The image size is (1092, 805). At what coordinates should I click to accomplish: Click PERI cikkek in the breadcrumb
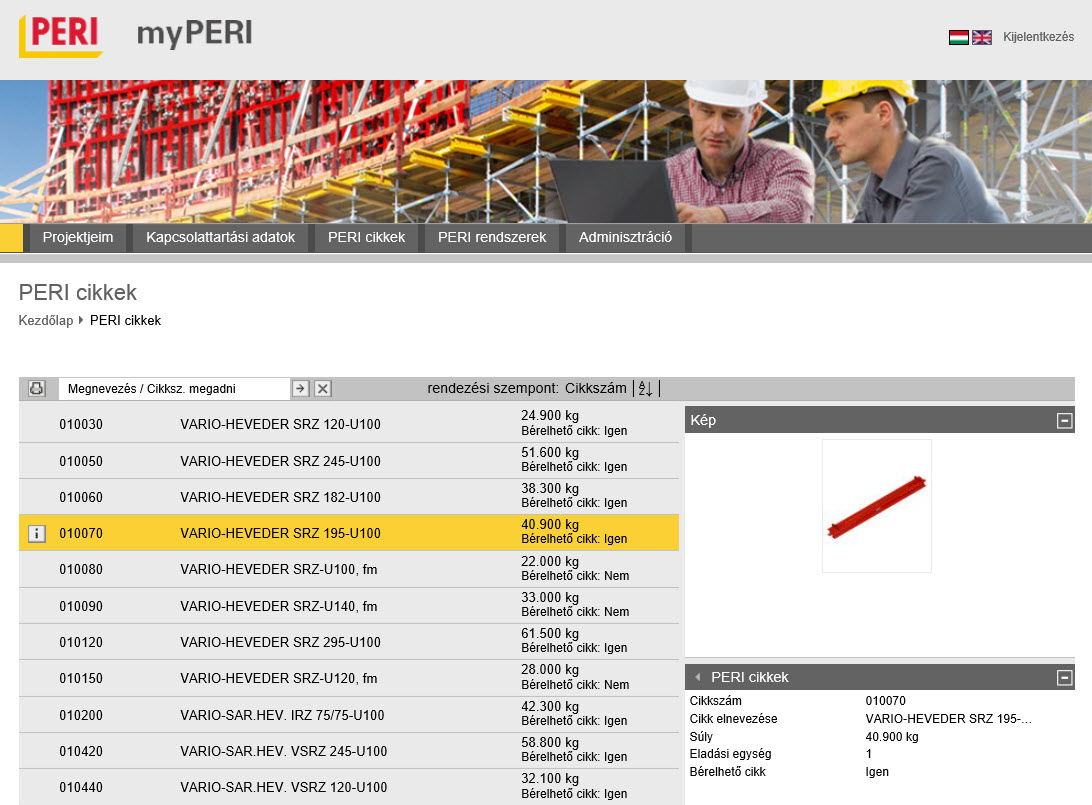[125, 320]
